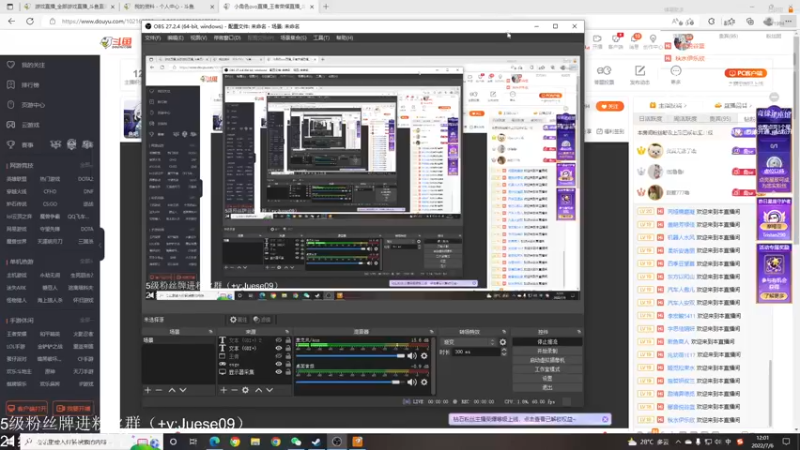Click 开播 camera icon on Douyu header

click(x=597, y=39)
